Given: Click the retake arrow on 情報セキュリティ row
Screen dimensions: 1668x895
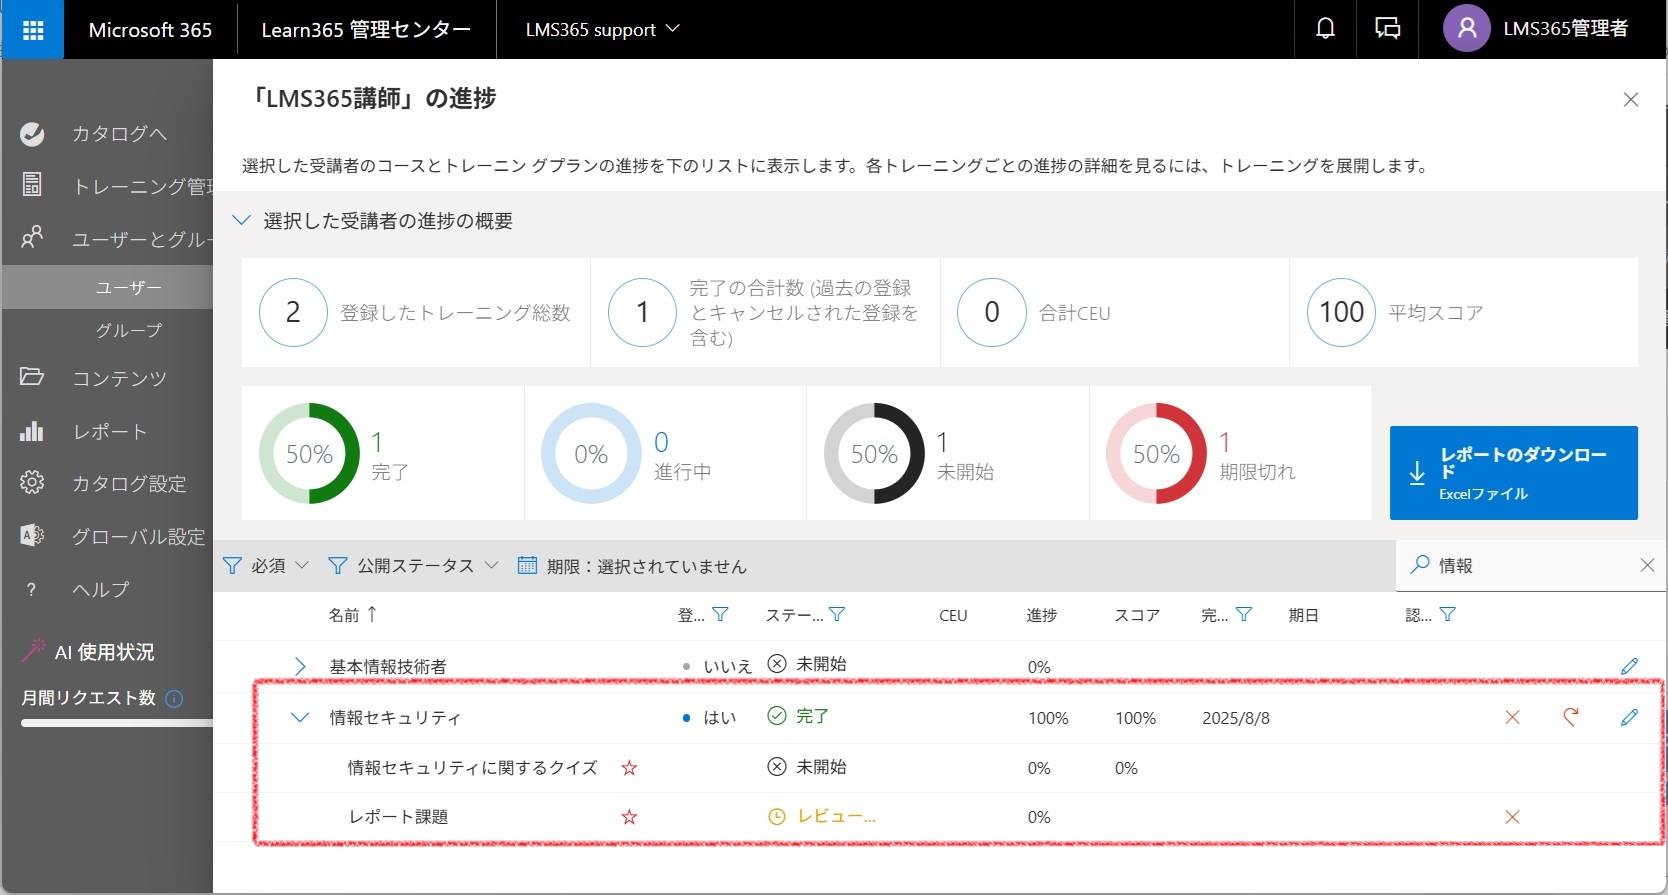Looking at the screenshot, I should [x=1571, y=717].
